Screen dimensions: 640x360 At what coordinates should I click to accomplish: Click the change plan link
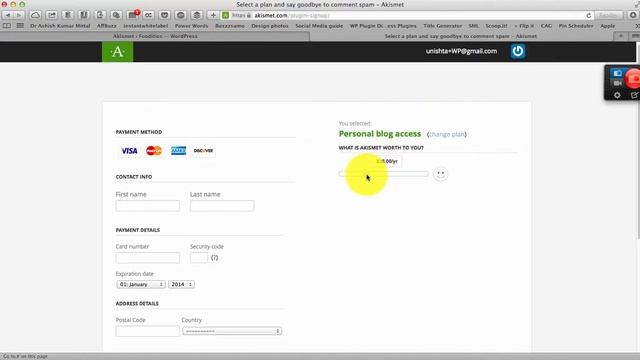coord(447,134)
